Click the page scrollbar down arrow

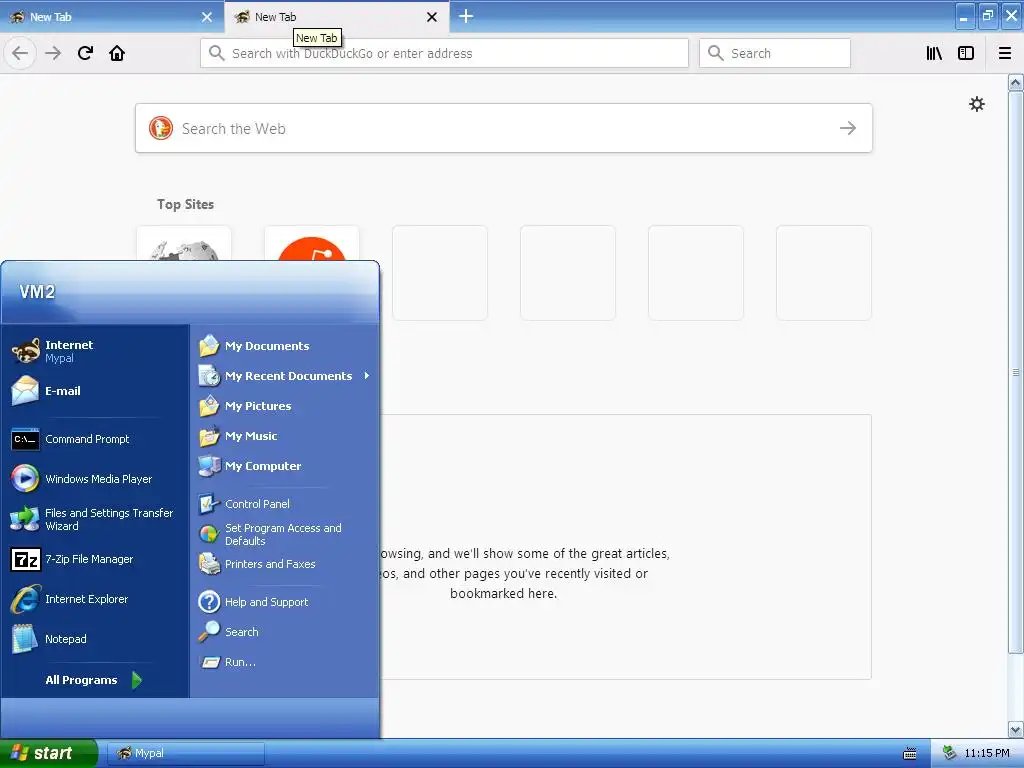1016,729
